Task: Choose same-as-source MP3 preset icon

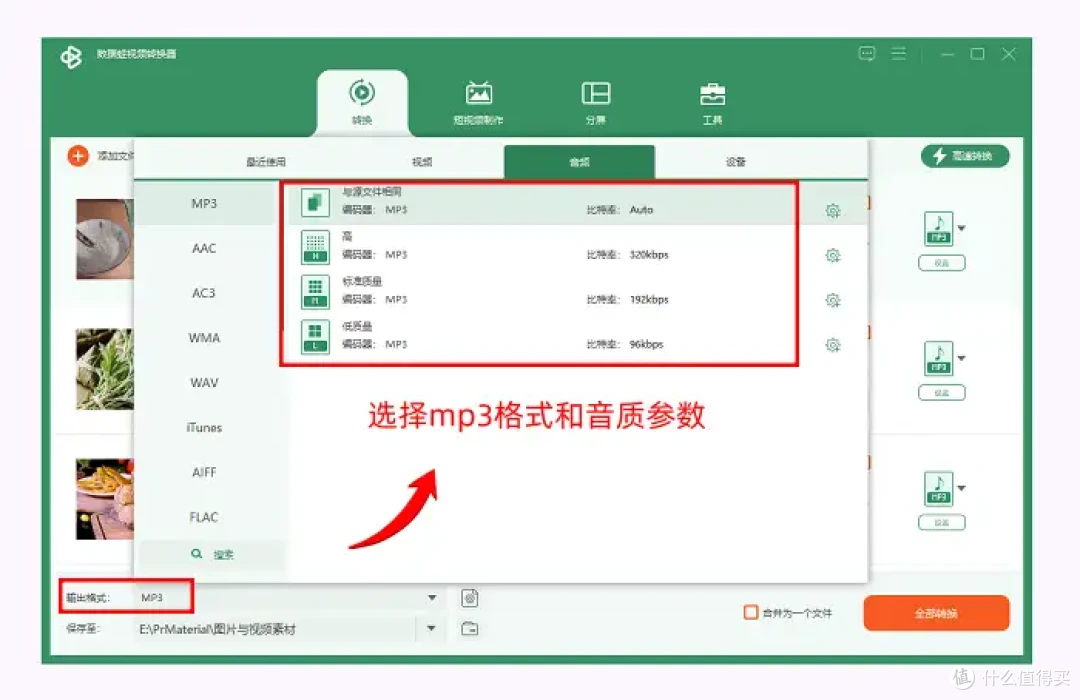Action: coord(315,203)
